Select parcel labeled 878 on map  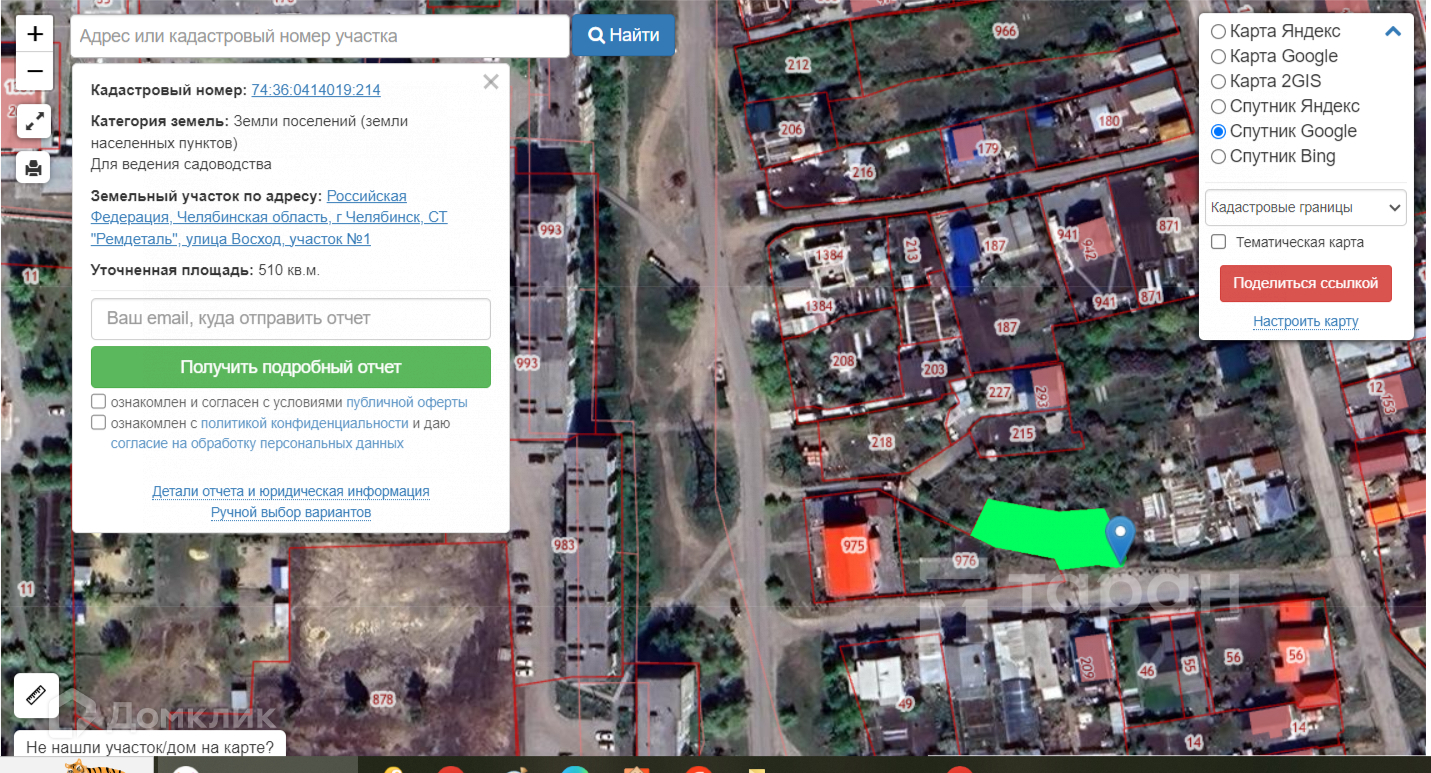tap(382, 699)
